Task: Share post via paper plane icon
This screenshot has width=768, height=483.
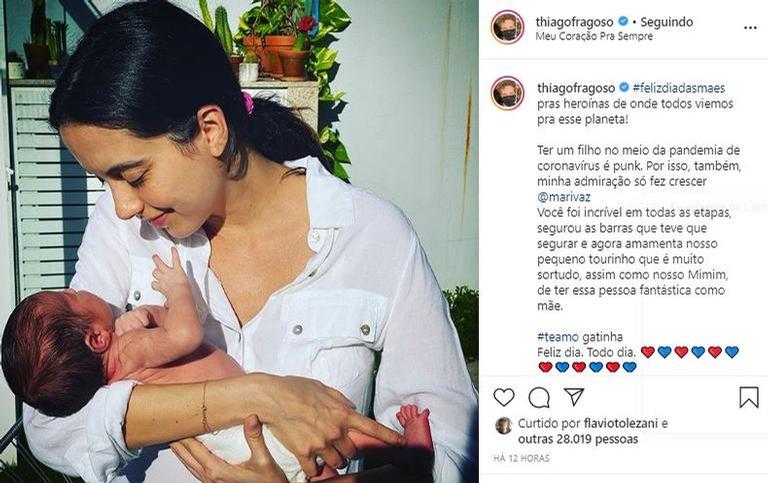Action: click(574, 397)
